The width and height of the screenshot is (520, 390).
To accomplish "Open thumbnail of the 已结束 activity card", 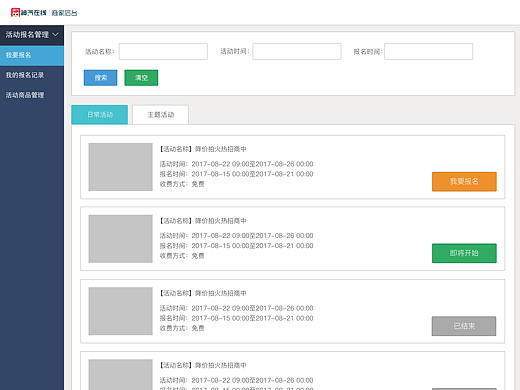I will click(x=120, y=311).
